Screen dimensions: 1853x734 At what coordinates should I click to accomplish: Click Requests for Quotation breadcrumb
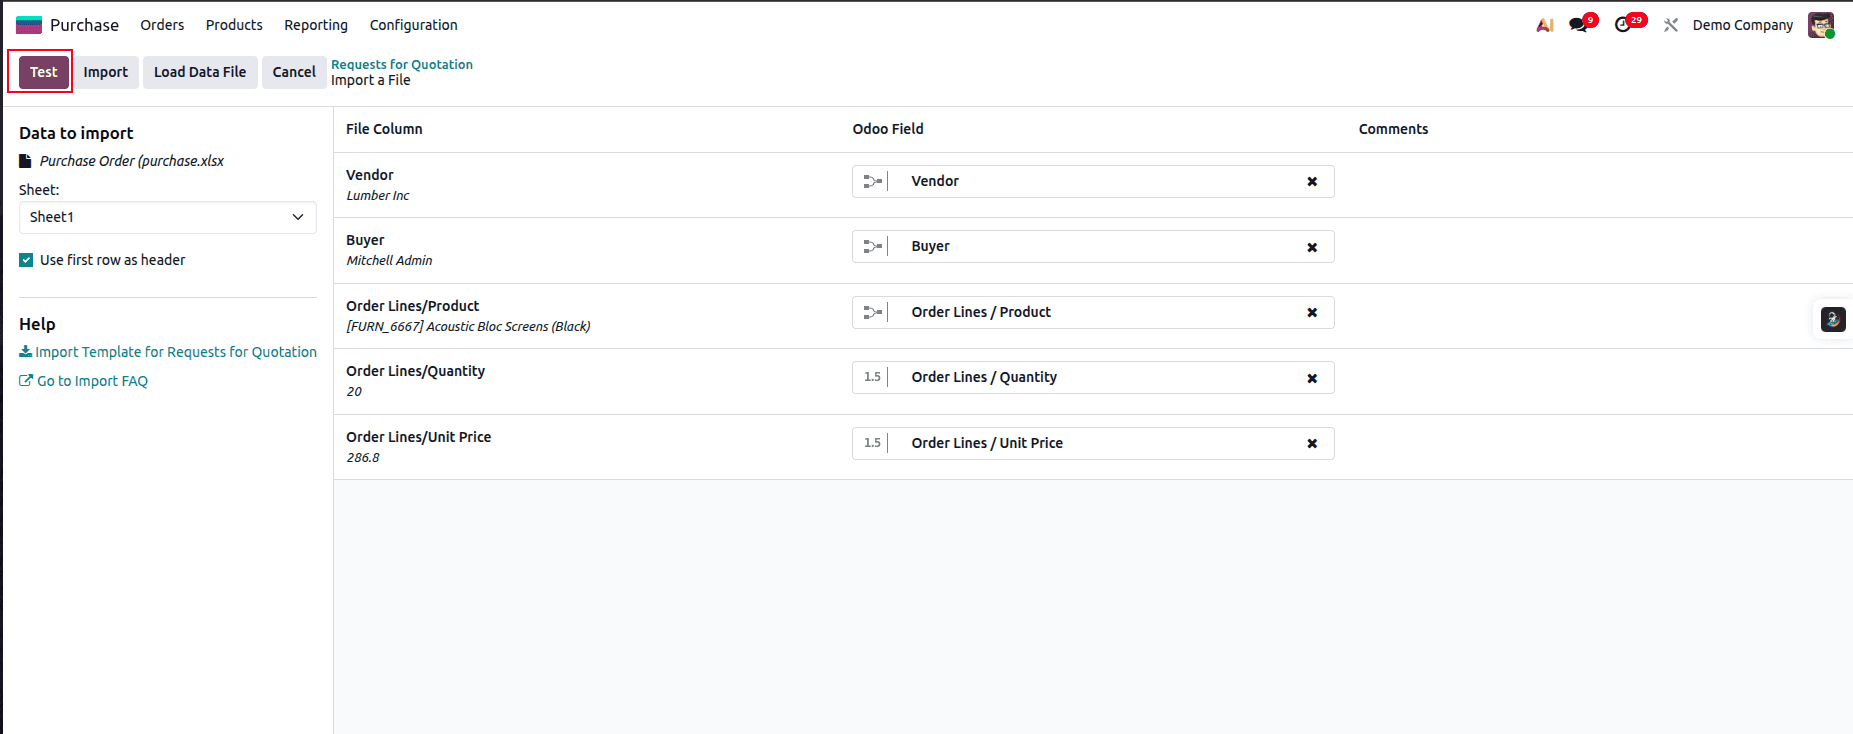[402, 64]
